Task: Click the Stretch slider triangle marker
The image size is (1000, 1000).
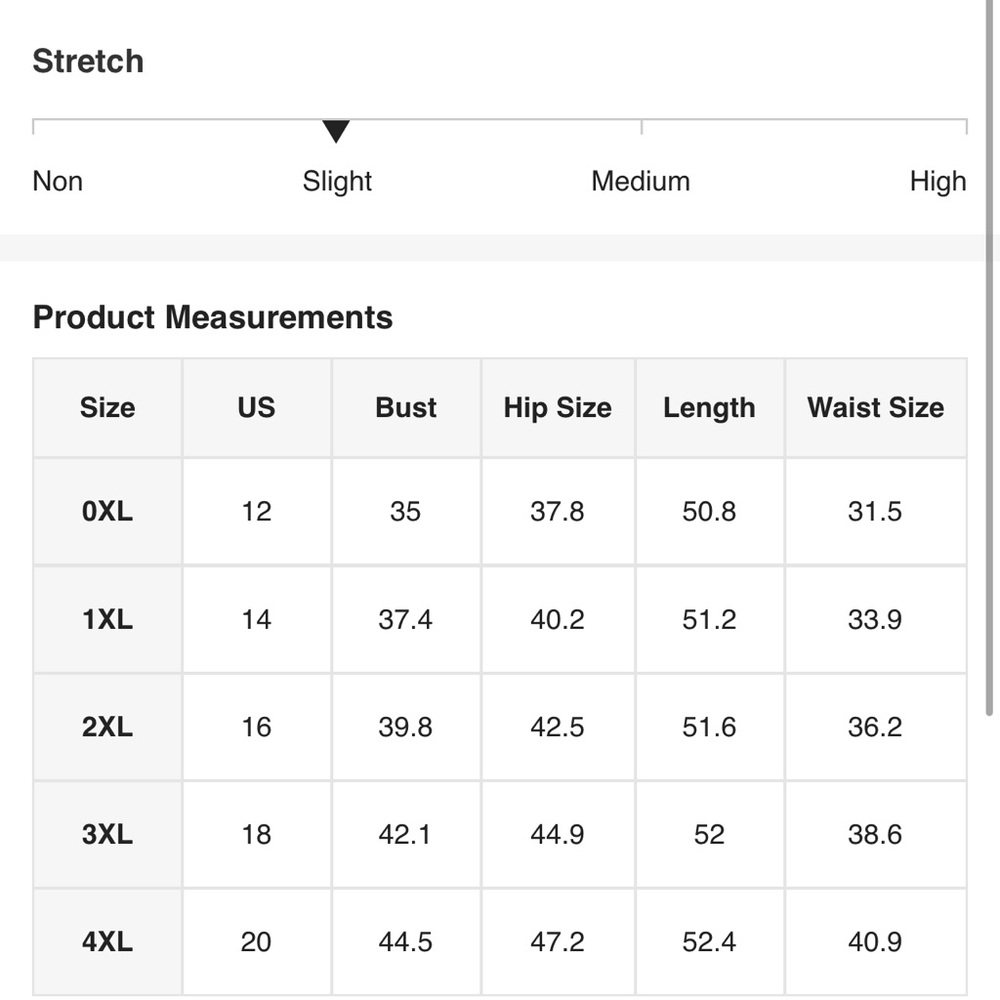Action: coord(335,131)
